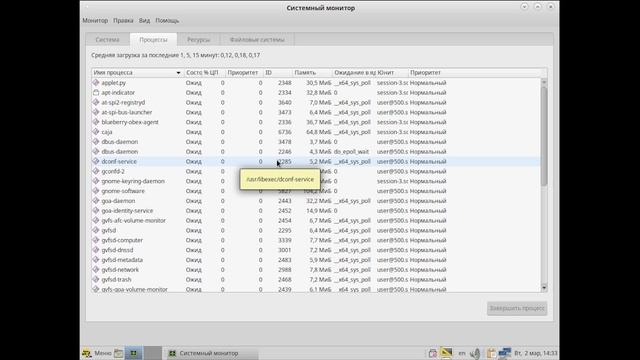Click the gvfsd-network process icon
640x360 pixels.
(x=96, y=270)
